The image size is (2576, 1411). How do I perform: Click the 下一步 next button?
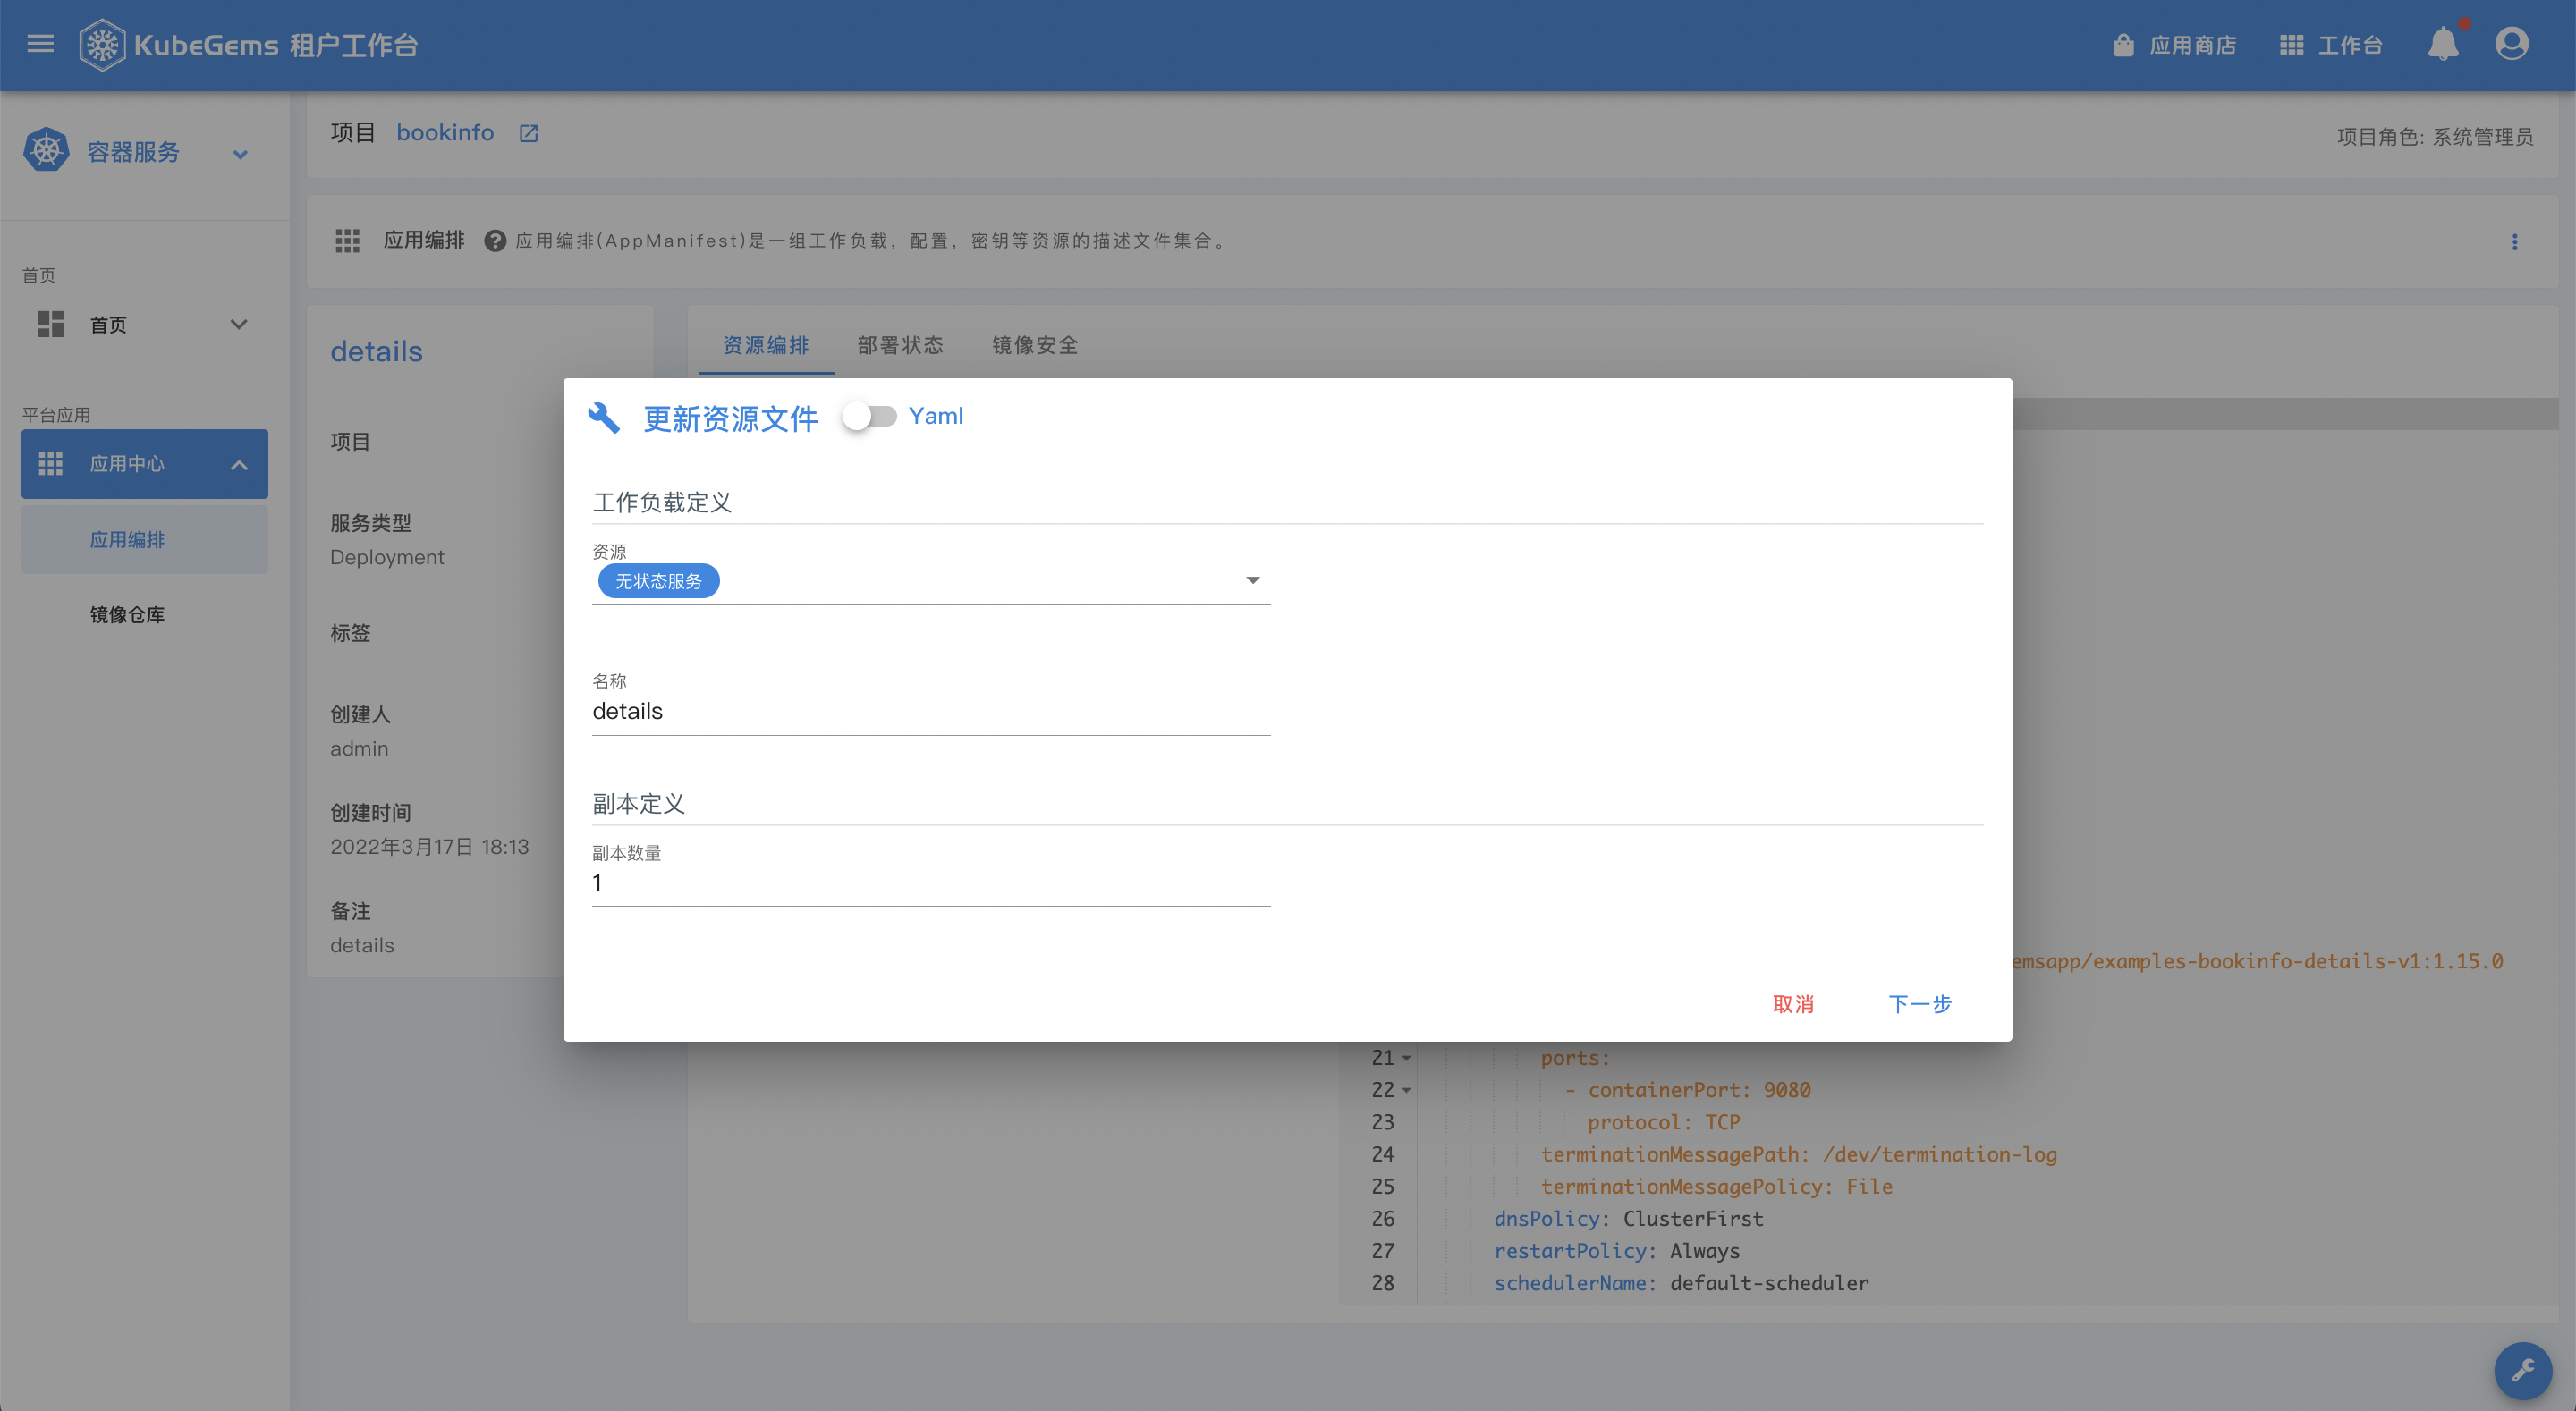tap(1919, 1003)
